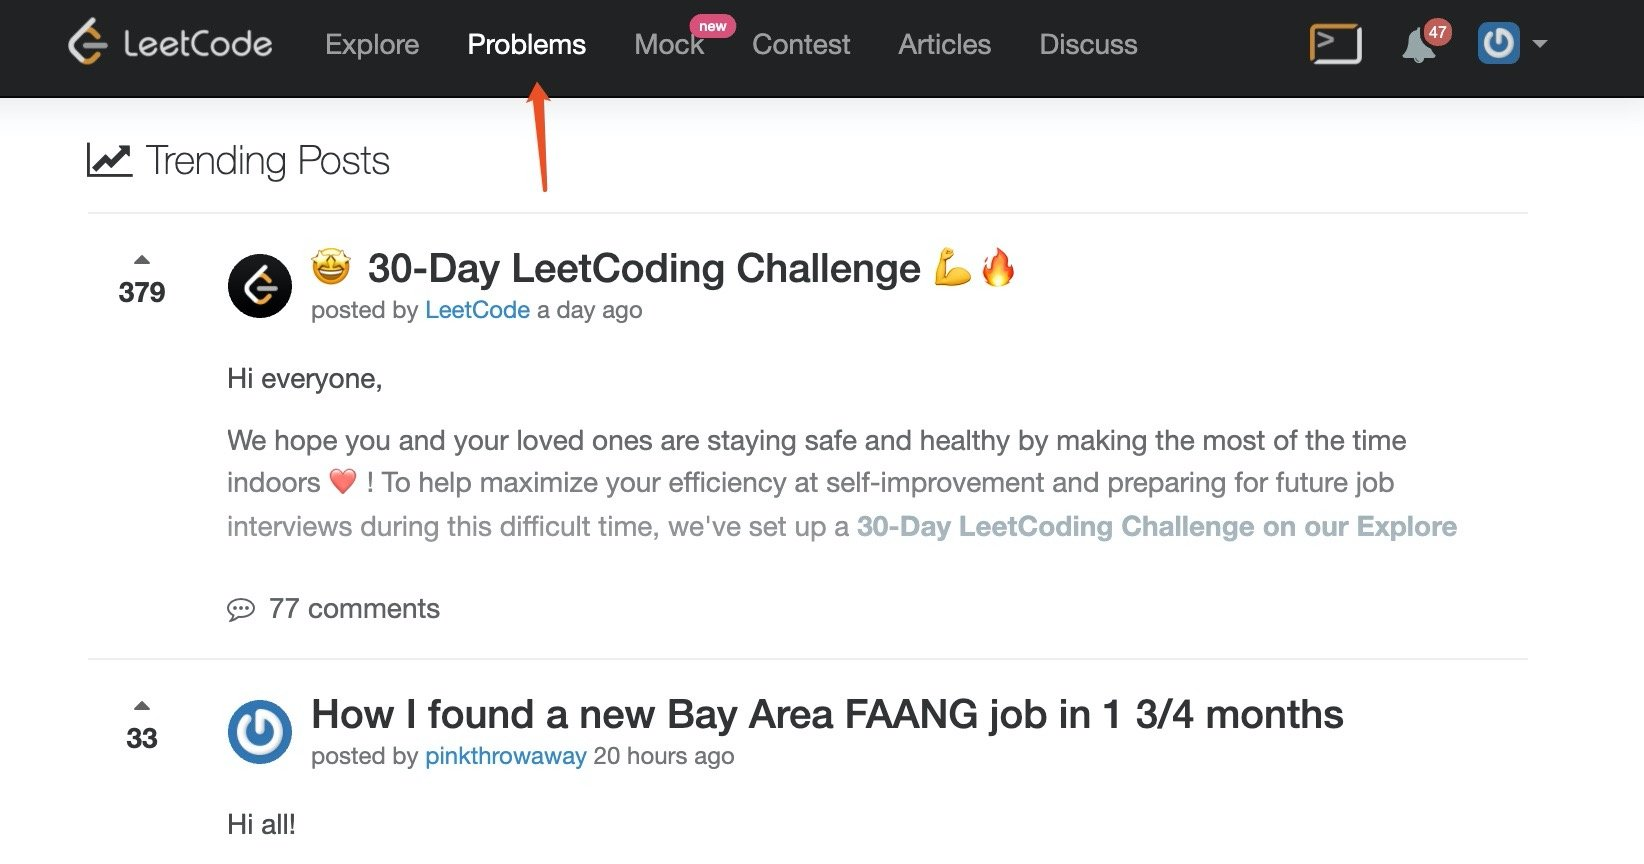Click the Trending Posts chart icon

[109, 161]
